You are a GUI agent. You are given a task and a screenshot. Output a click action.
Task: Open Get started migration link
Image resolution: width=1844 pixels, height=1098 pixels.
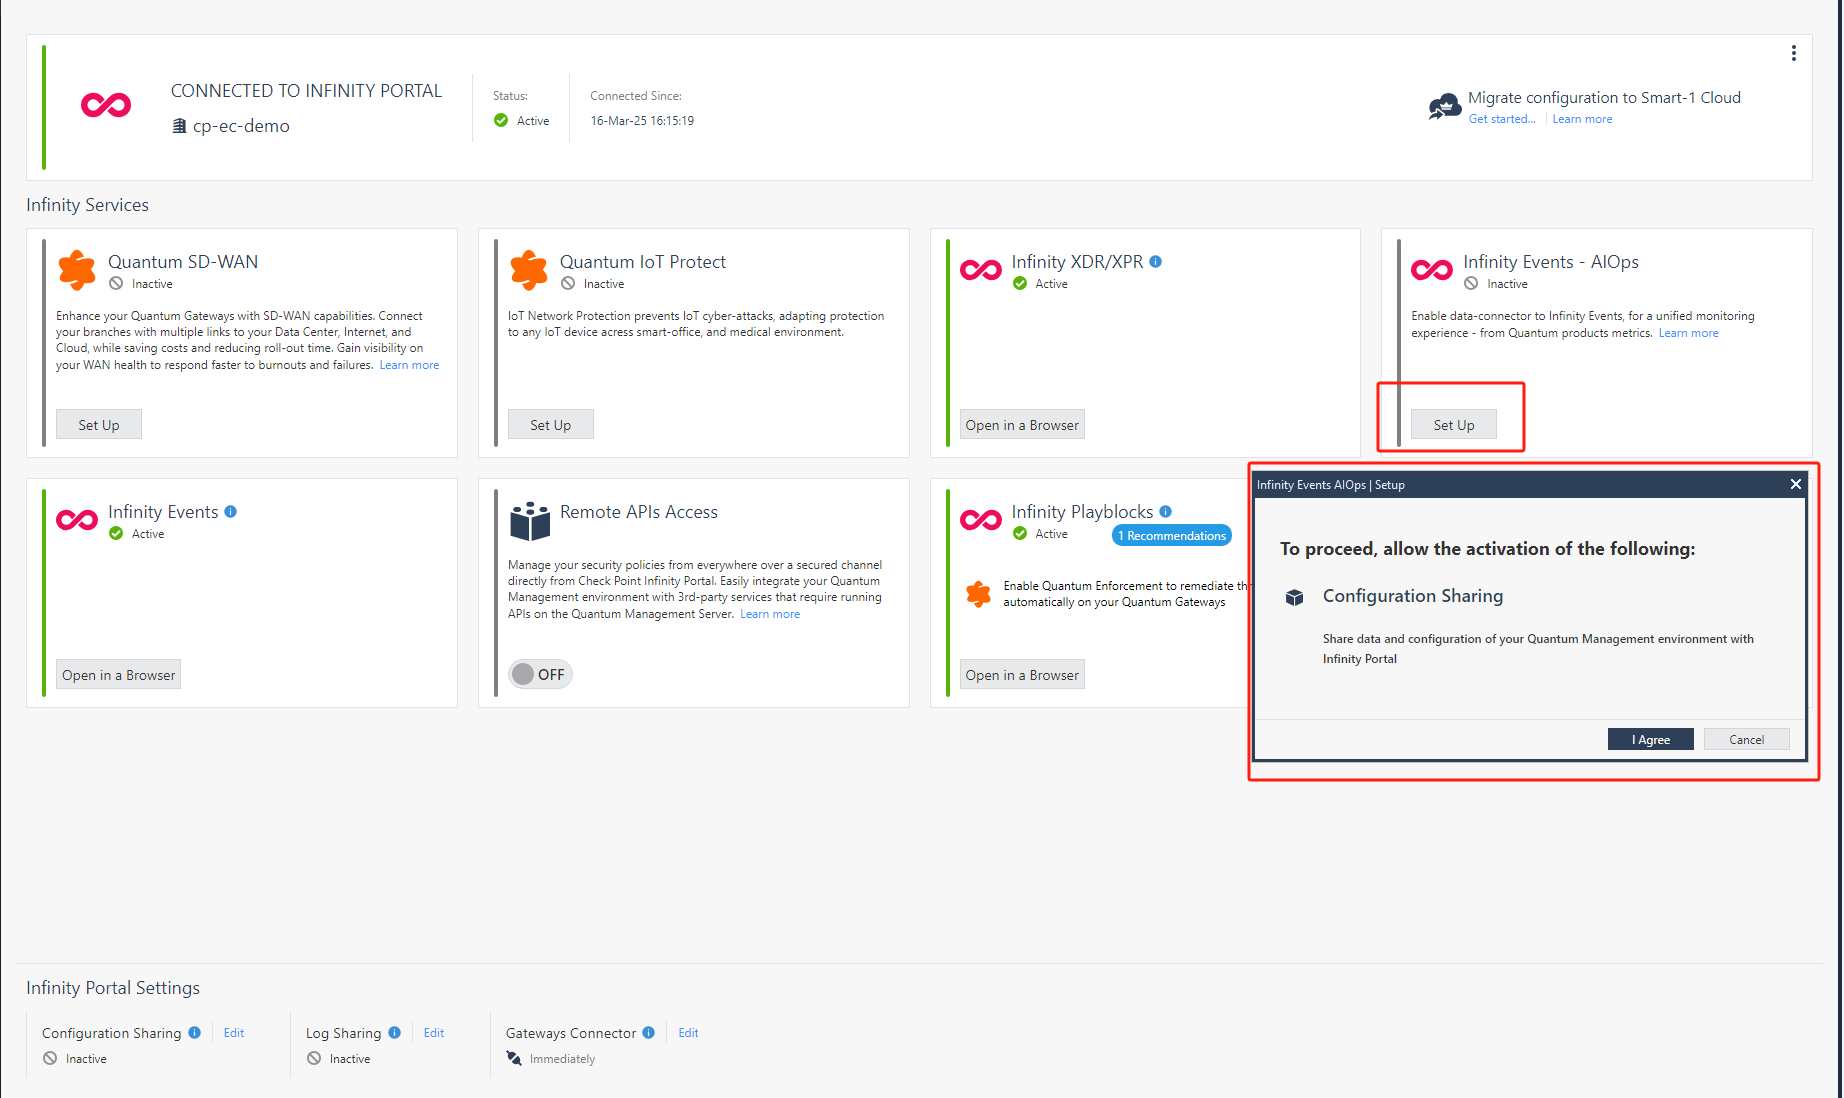[x=1501, y=119]
